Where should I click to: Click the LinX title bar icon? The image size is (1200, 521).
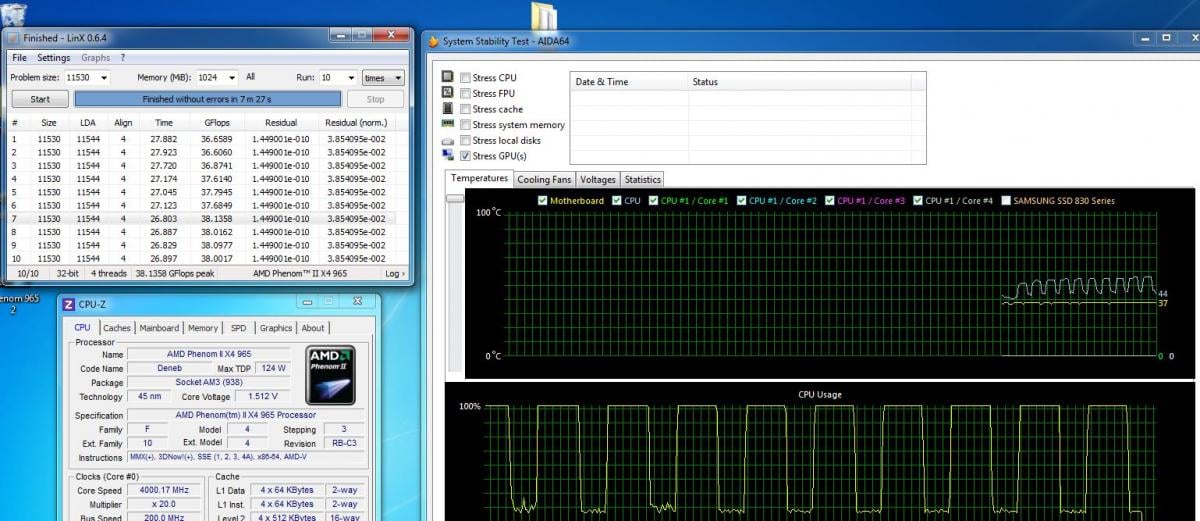(x=13, y=37)
